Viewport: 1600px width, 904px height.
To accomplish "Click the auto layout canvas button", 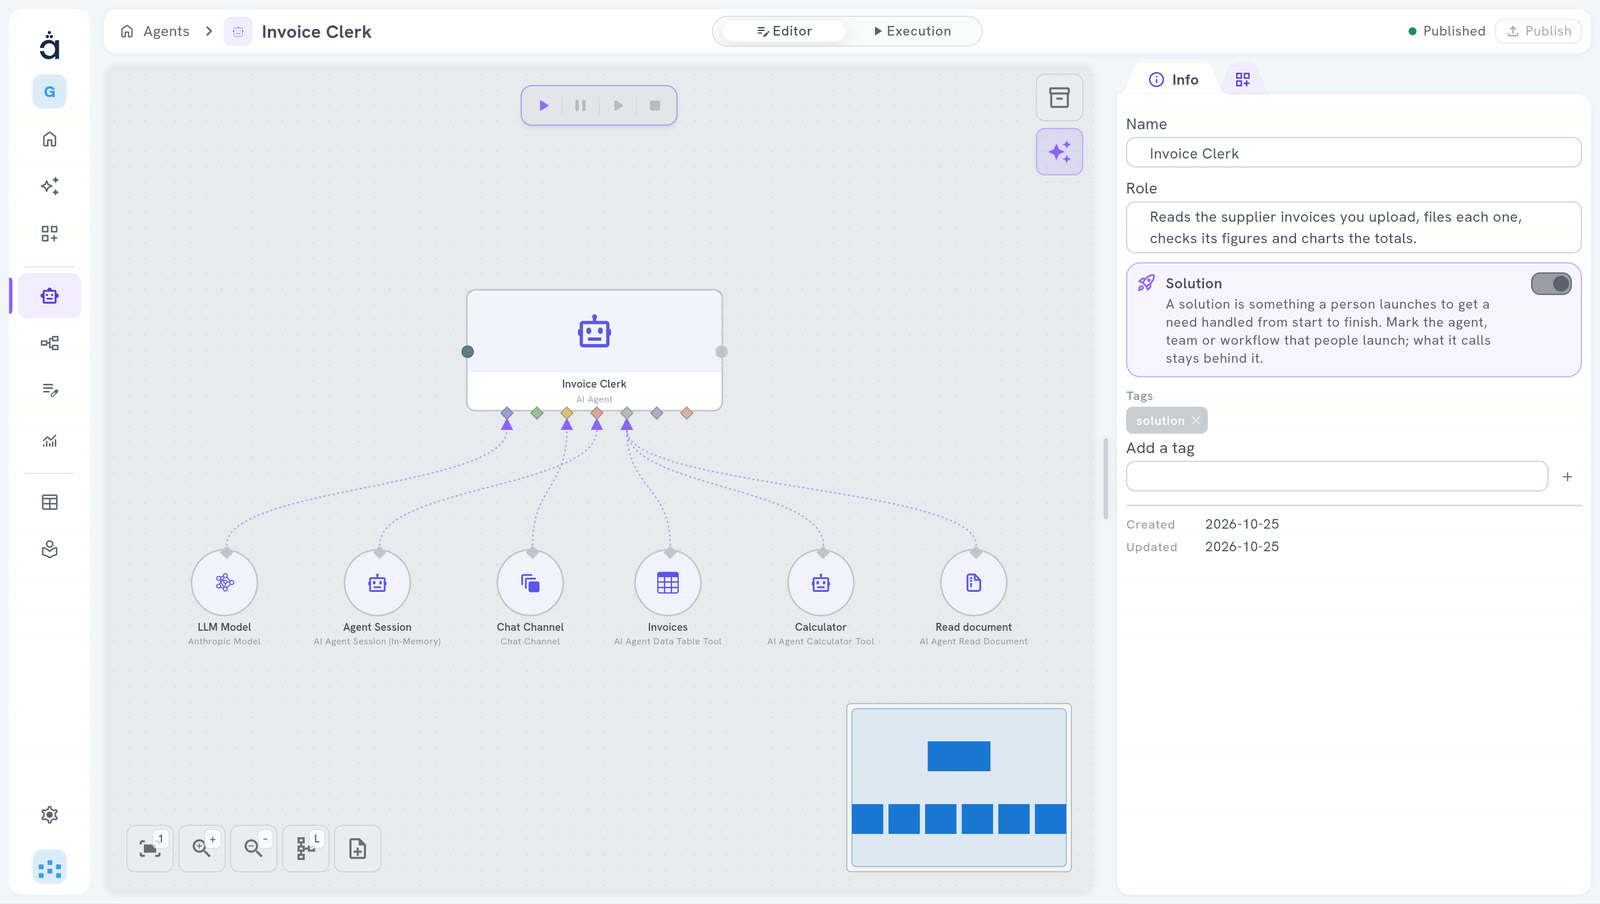I will [x=306, y=848].
